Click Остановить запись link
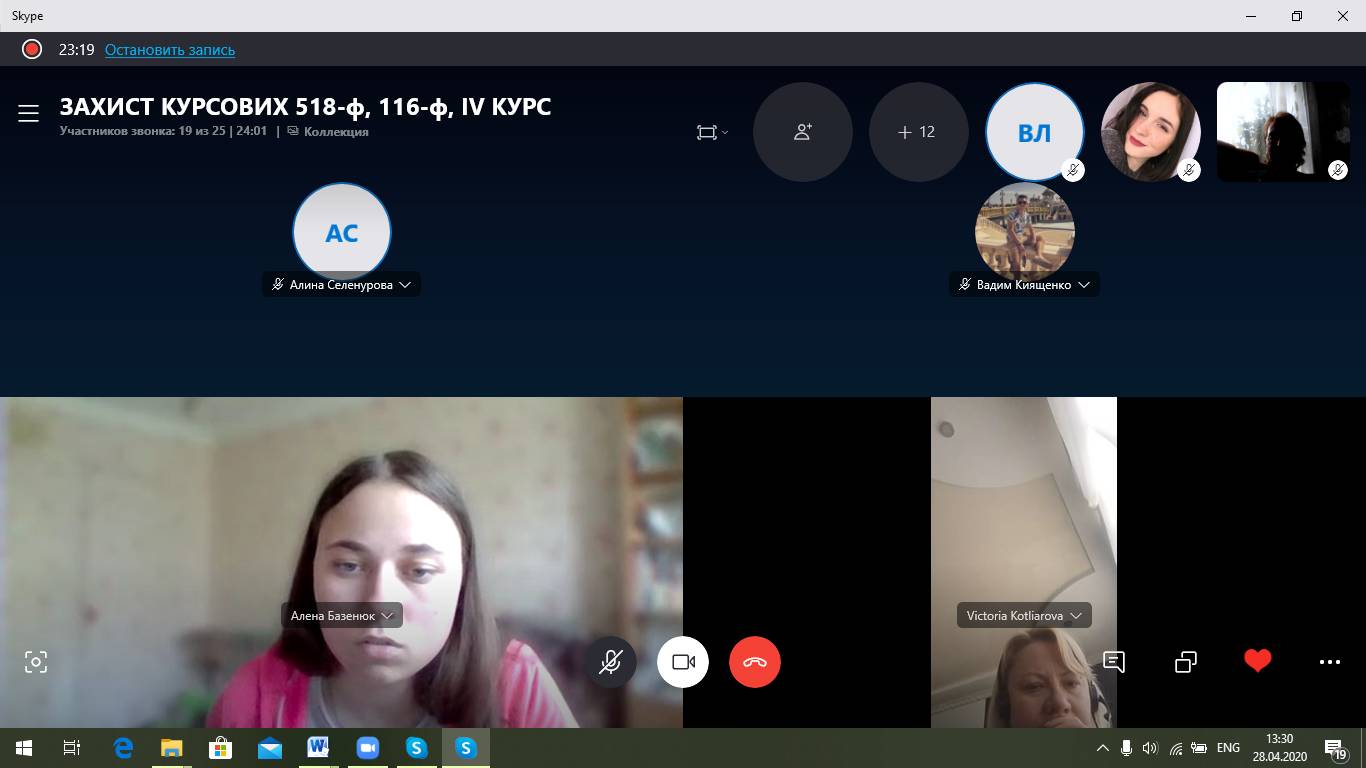This screenshot has width=1366, height=768. click(170, 50)
